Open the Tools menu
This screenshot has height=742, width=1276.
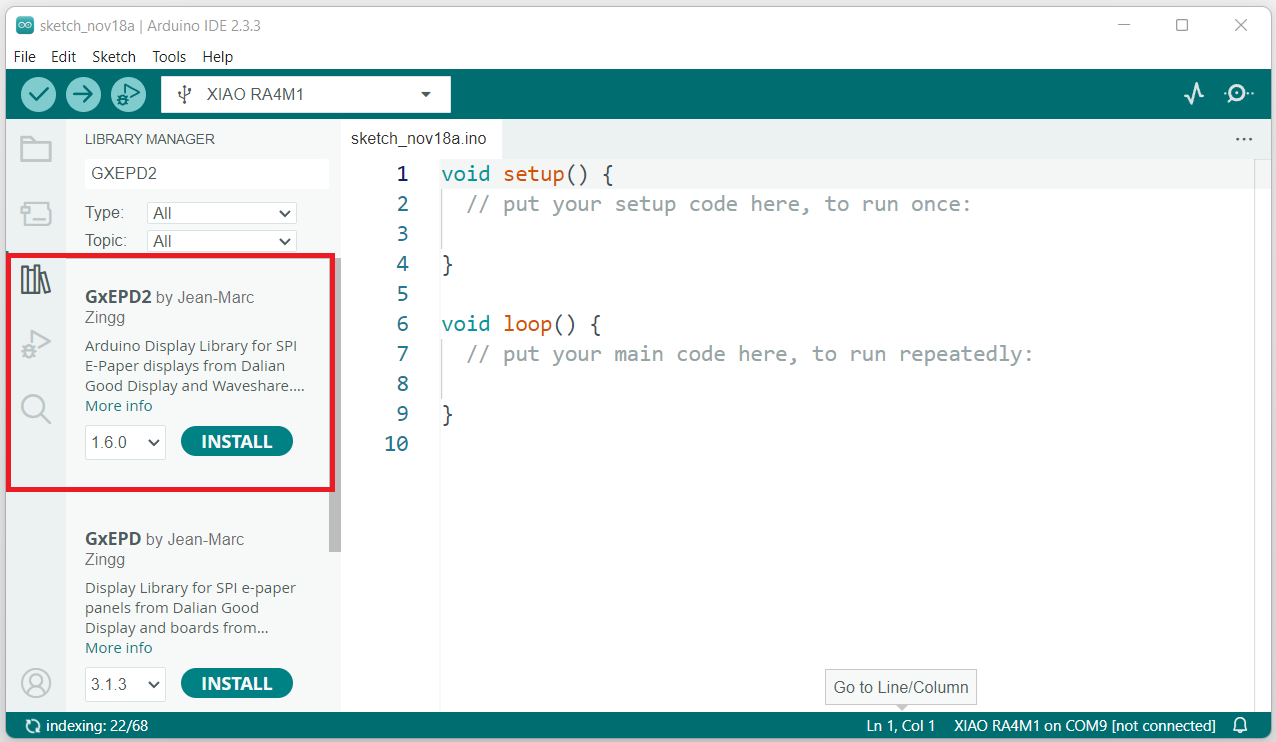(169, 57)
